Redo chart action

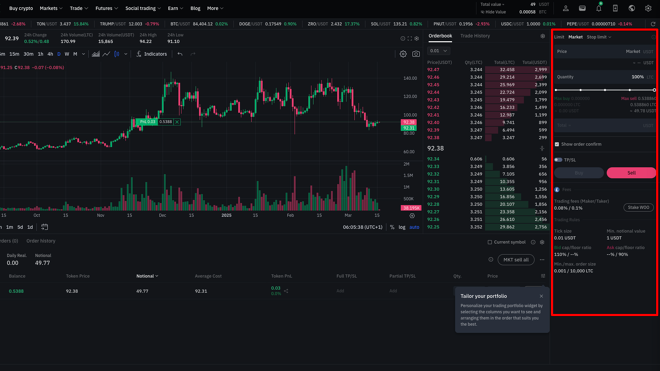(193, 54)
